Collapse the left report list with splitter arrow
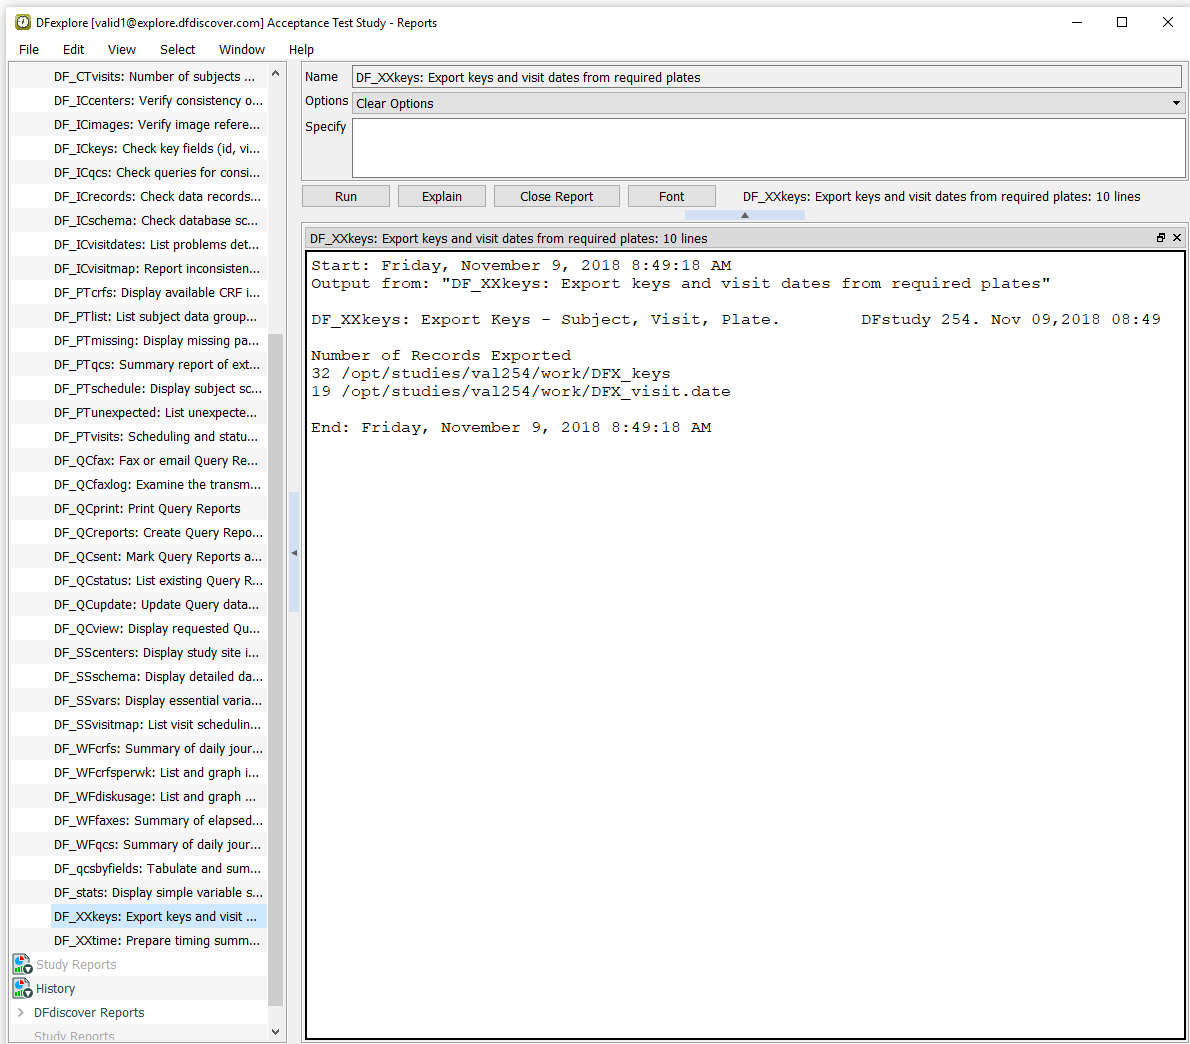The width and height of the screenshot is (1190, 1044). 294,553
